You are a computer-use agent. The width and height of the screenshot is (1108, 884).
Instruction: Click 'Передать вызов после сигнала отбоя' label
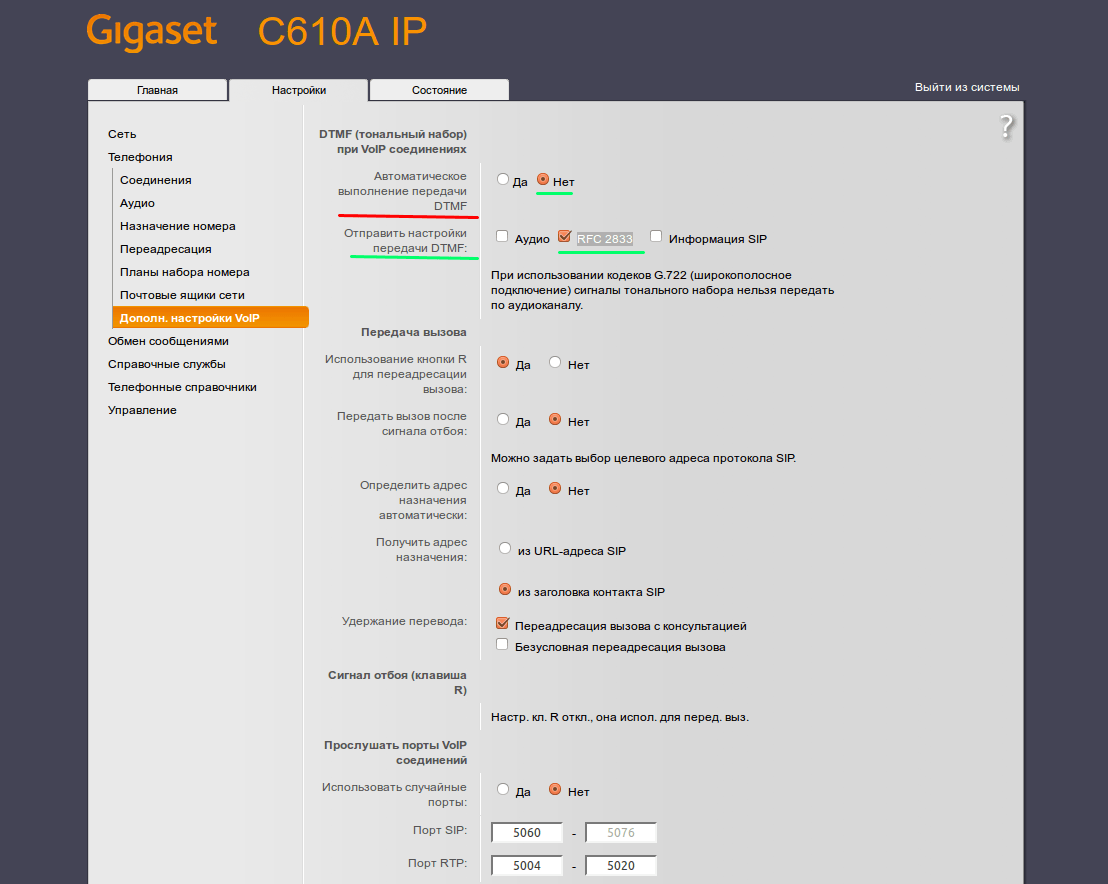tap(401, 424)
